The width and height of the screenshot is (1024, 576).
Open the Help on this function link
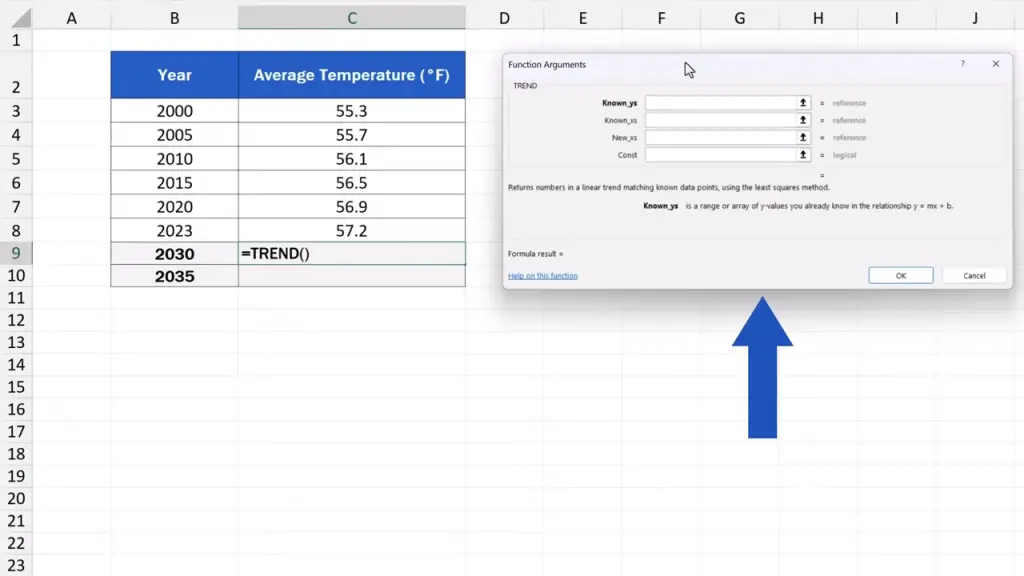coord(542,276)
